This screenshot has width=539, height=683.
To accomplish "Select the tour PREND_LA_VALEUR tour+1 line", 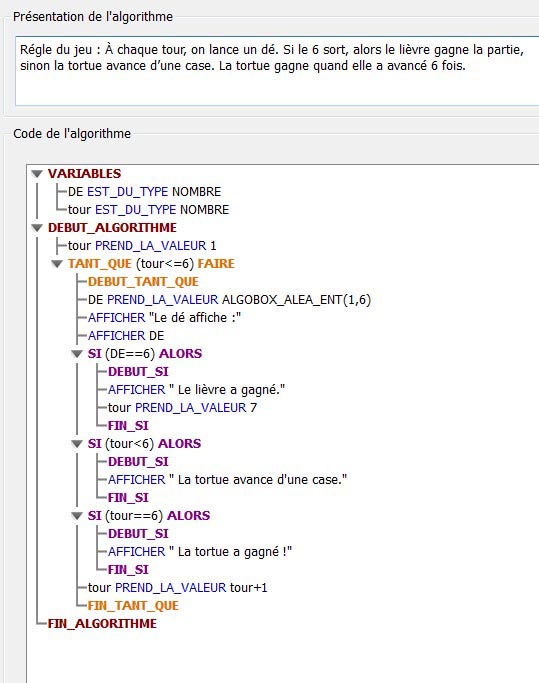I will click(177, 588).
